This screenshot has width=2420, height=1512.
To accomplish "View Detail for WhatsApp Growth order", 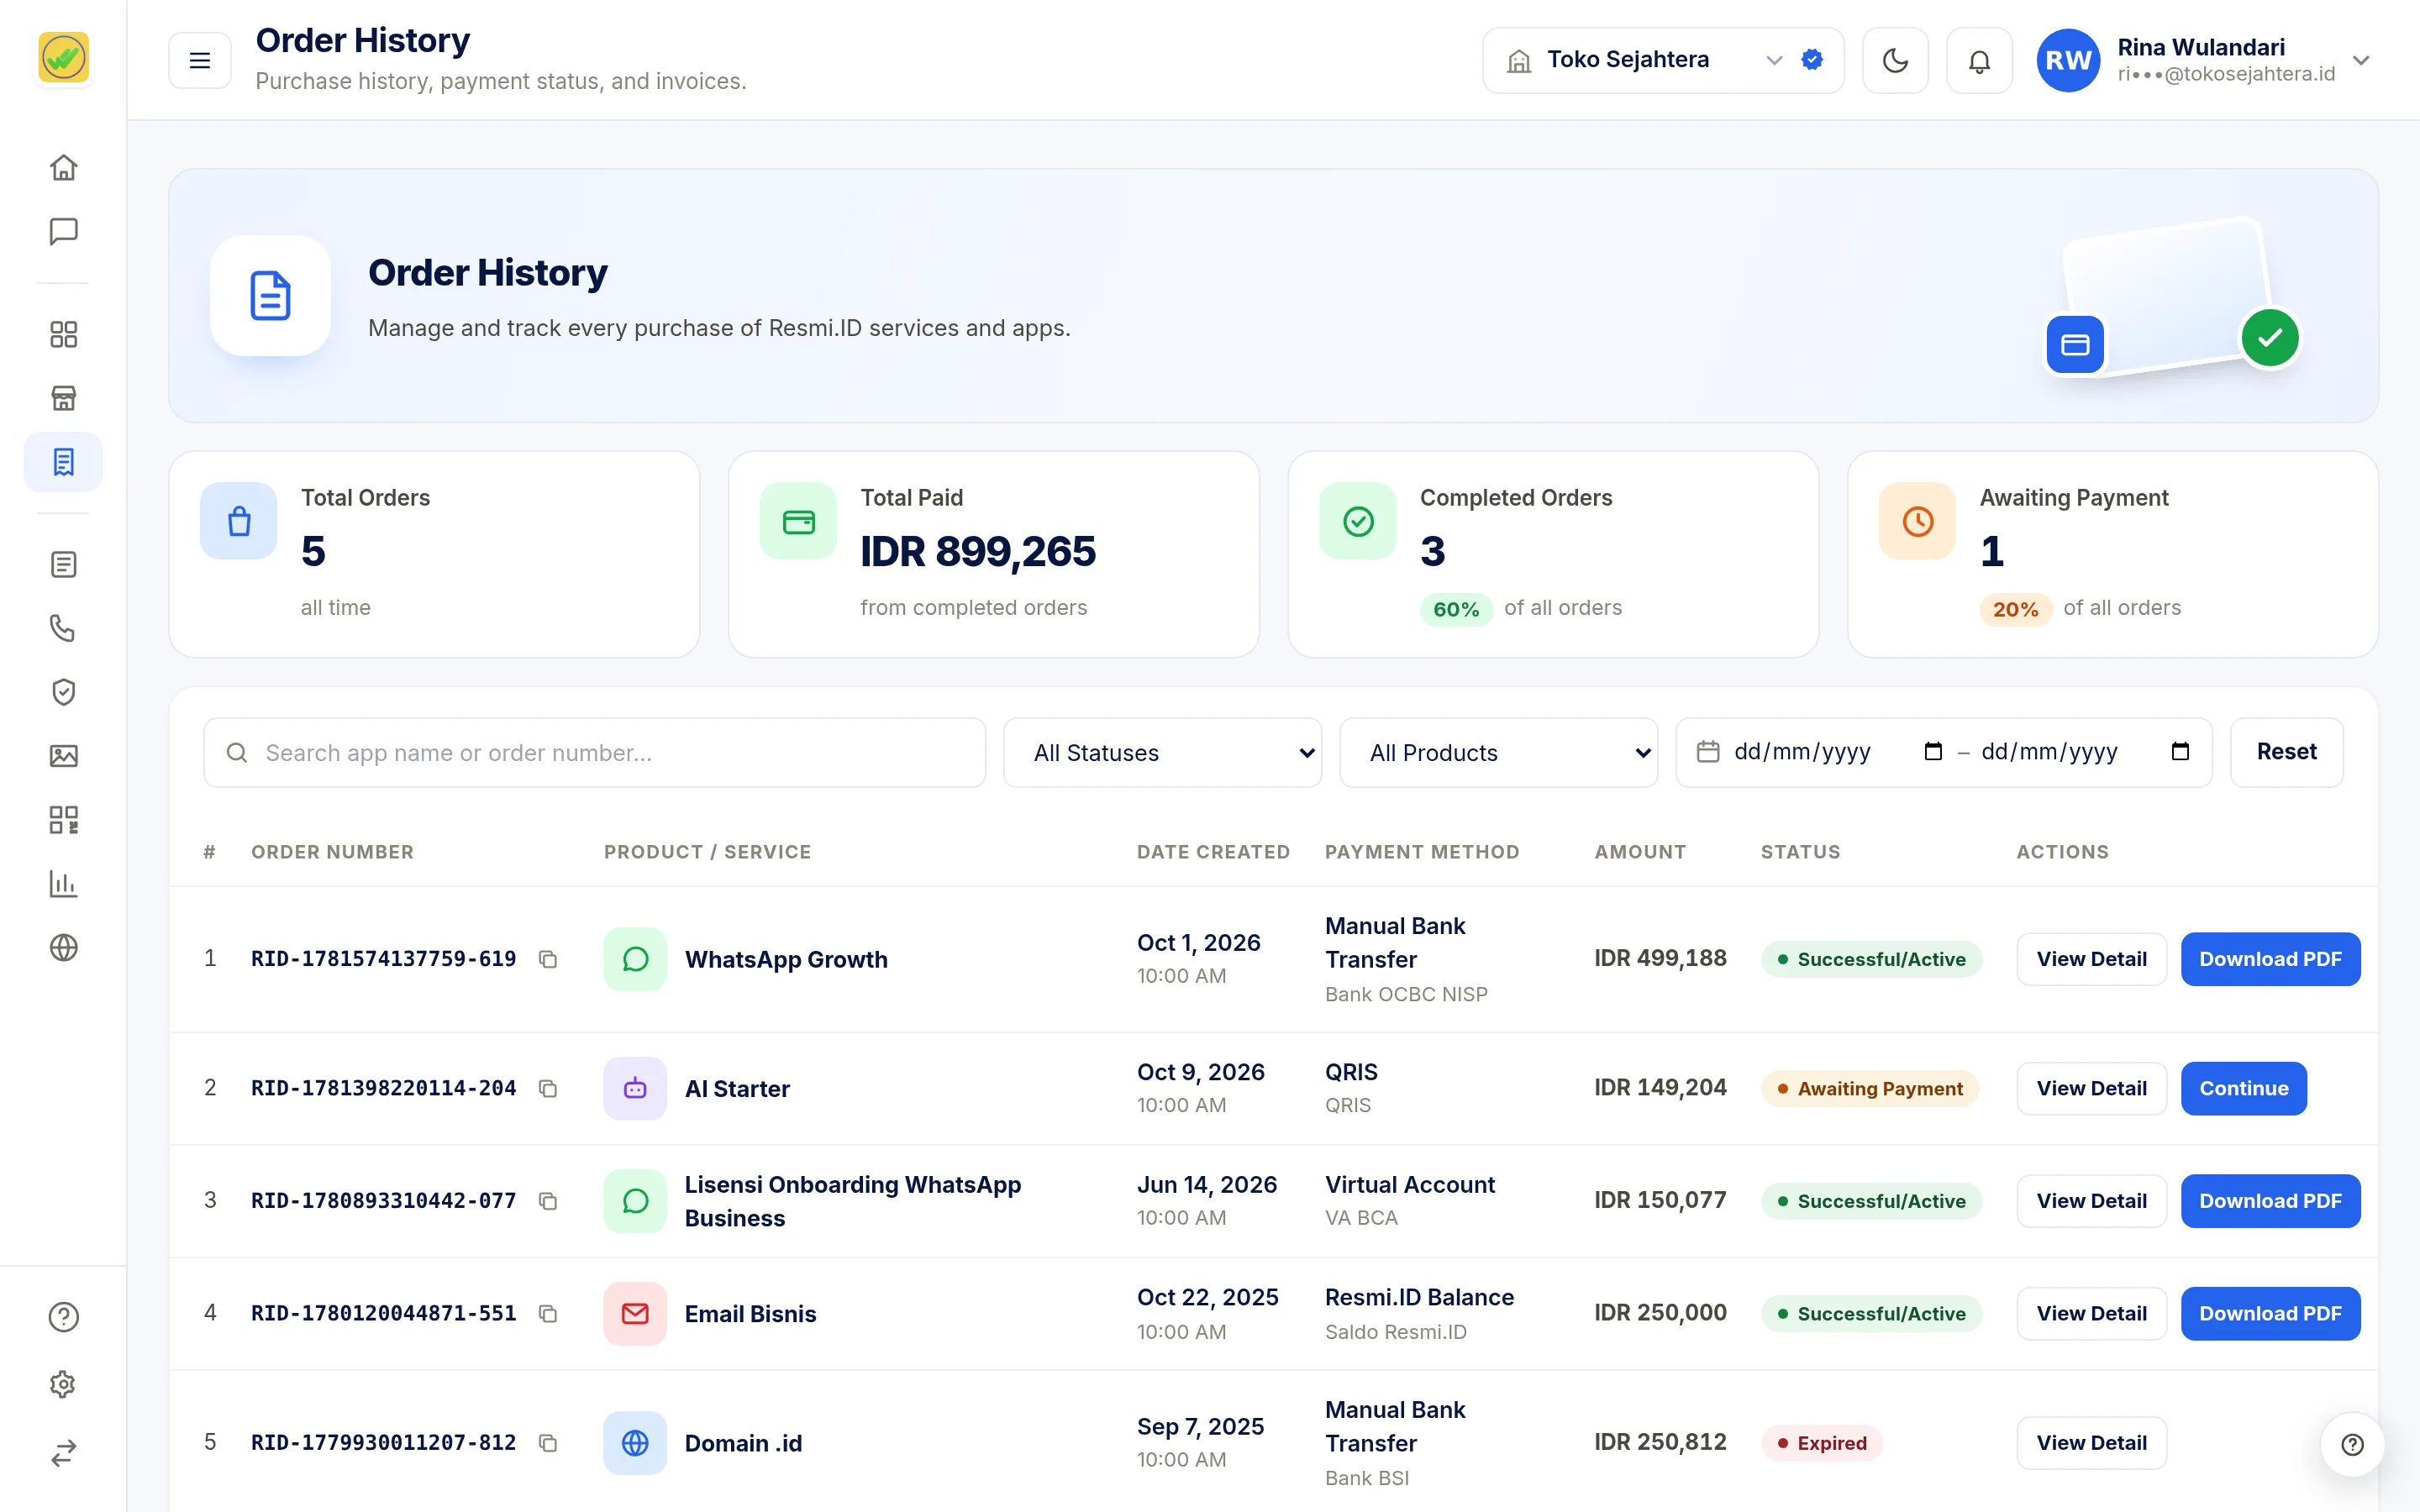I will point(2091,959).
